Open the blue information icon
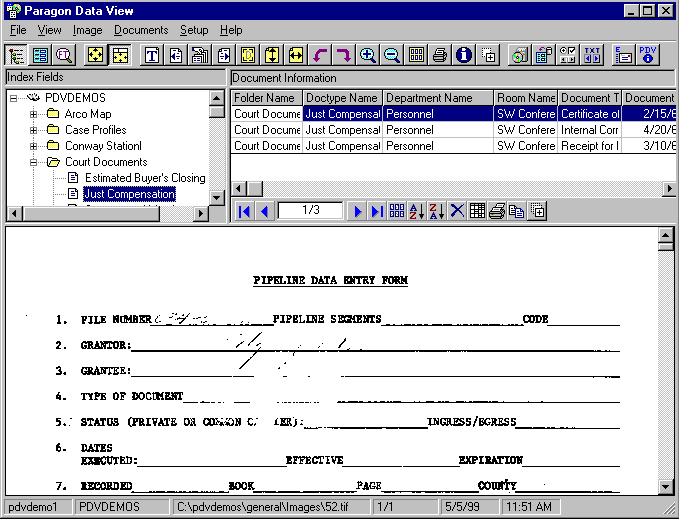Image resolution: width=679 pixels, height=519 pixels. click(464, 55)
